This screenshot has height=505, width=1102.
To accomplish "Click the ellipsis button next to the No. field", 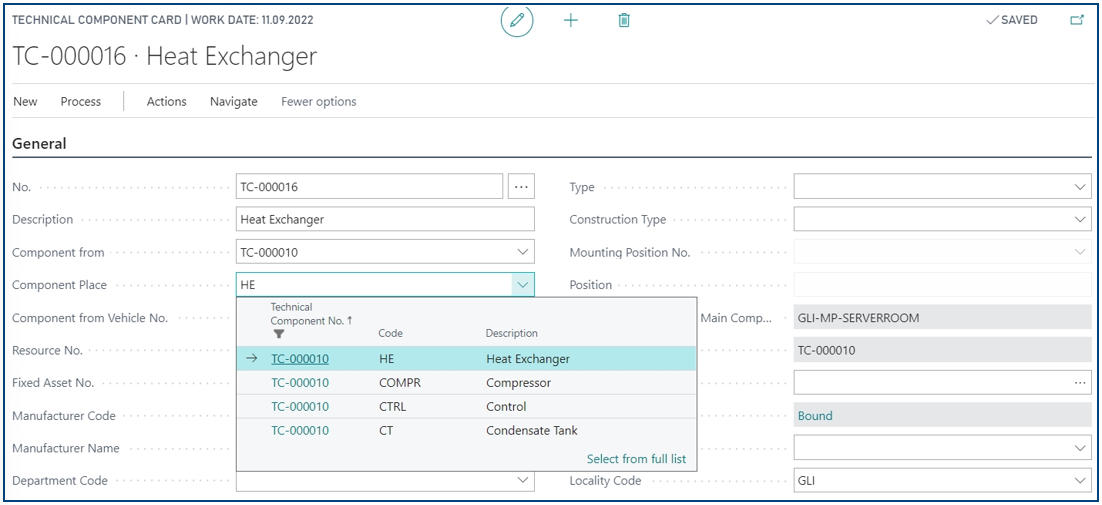I will [521, 187].
